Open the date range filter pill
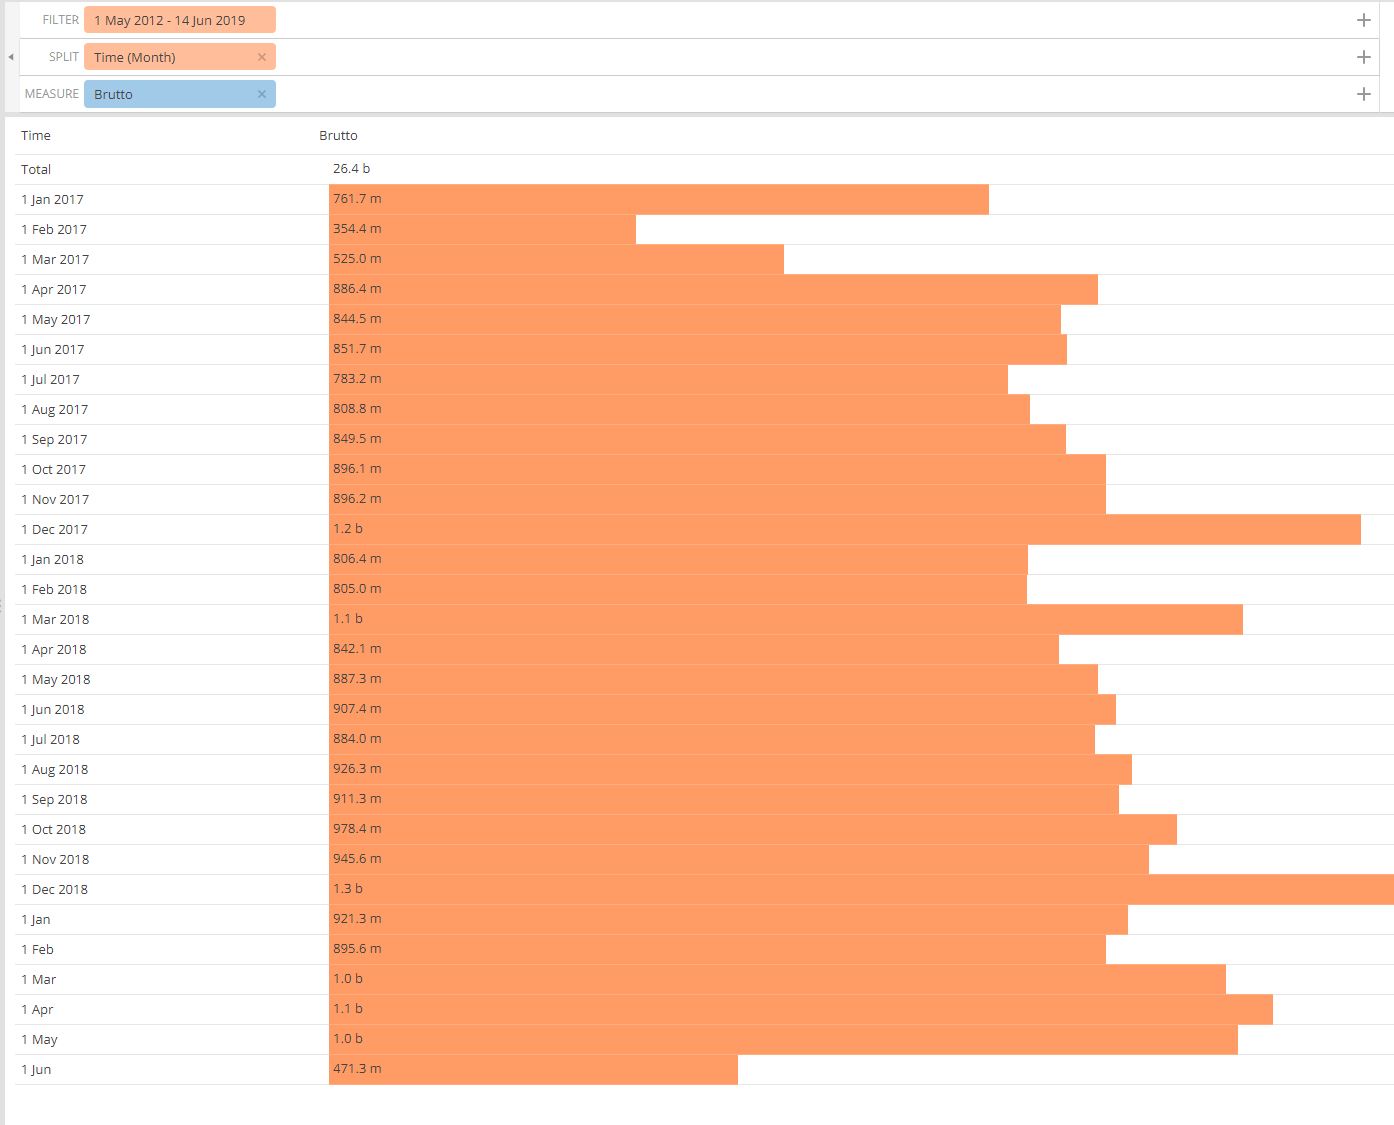The image size is (1394, 1125). pos(180,19)
